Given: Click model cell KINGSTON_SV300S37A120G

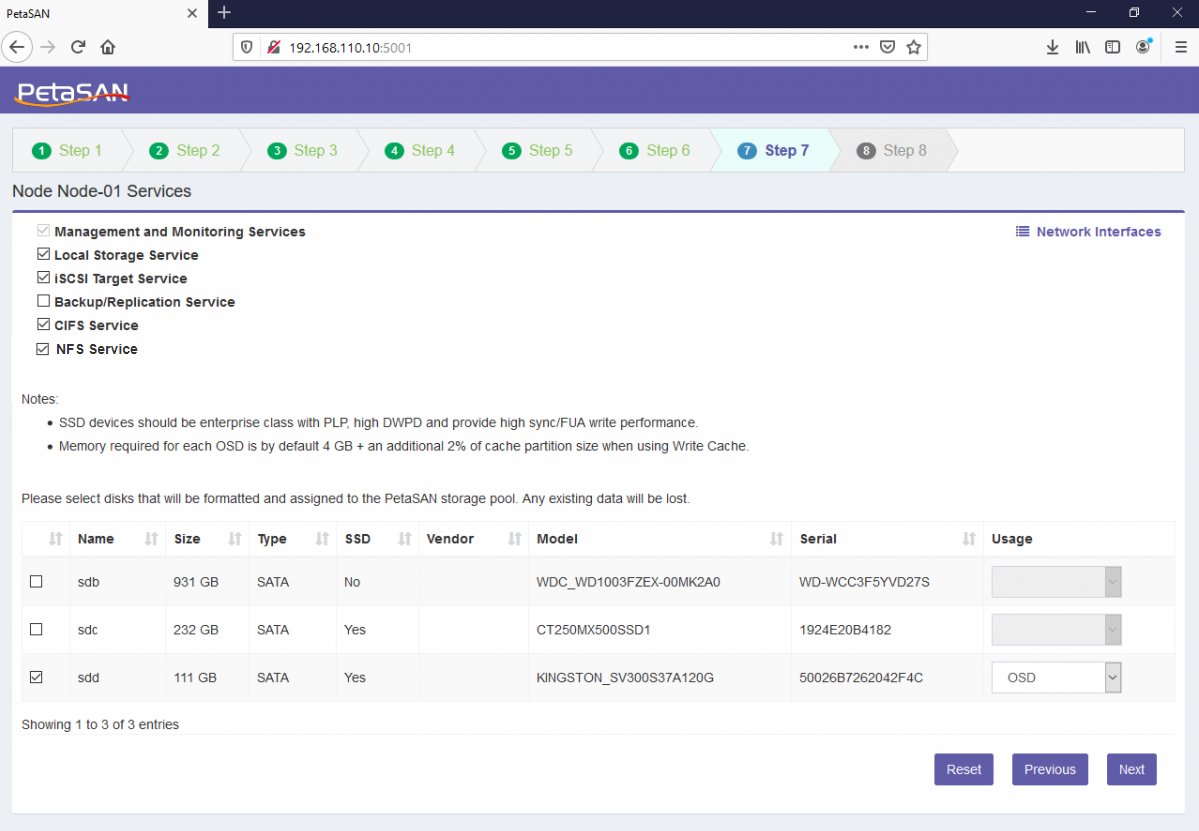Looking at the screenshot, I should (625, 677).
